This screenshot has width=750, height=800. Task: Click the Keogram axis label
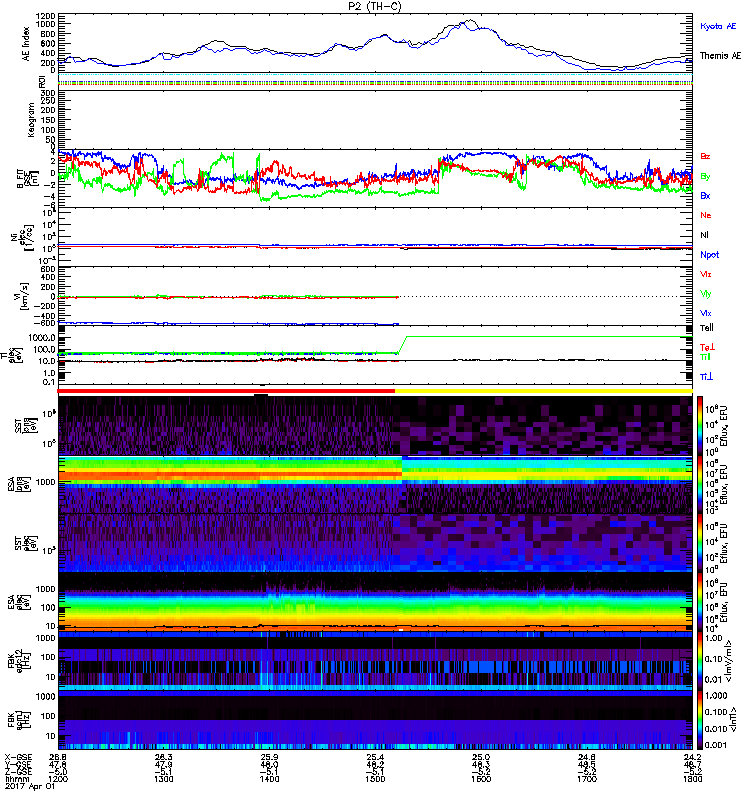[x=31, y=120]
